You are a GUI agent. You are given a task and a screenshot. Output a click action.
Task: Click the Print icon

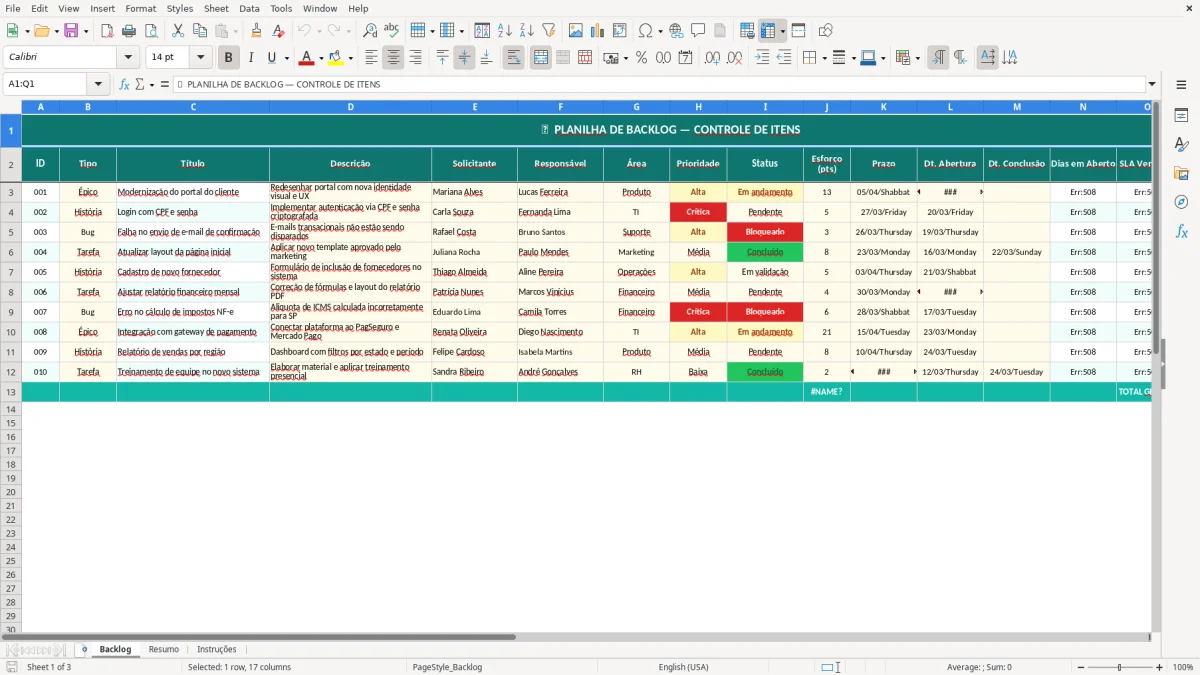(x=131, y=31)
